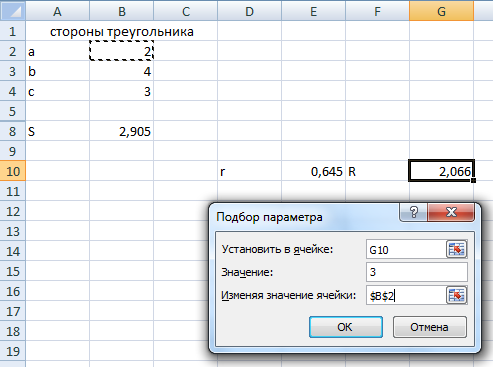Click the lowercase 'r' label in D10
Image resolution: width=493 pixels, height=367 pixels.
[249, 171]
